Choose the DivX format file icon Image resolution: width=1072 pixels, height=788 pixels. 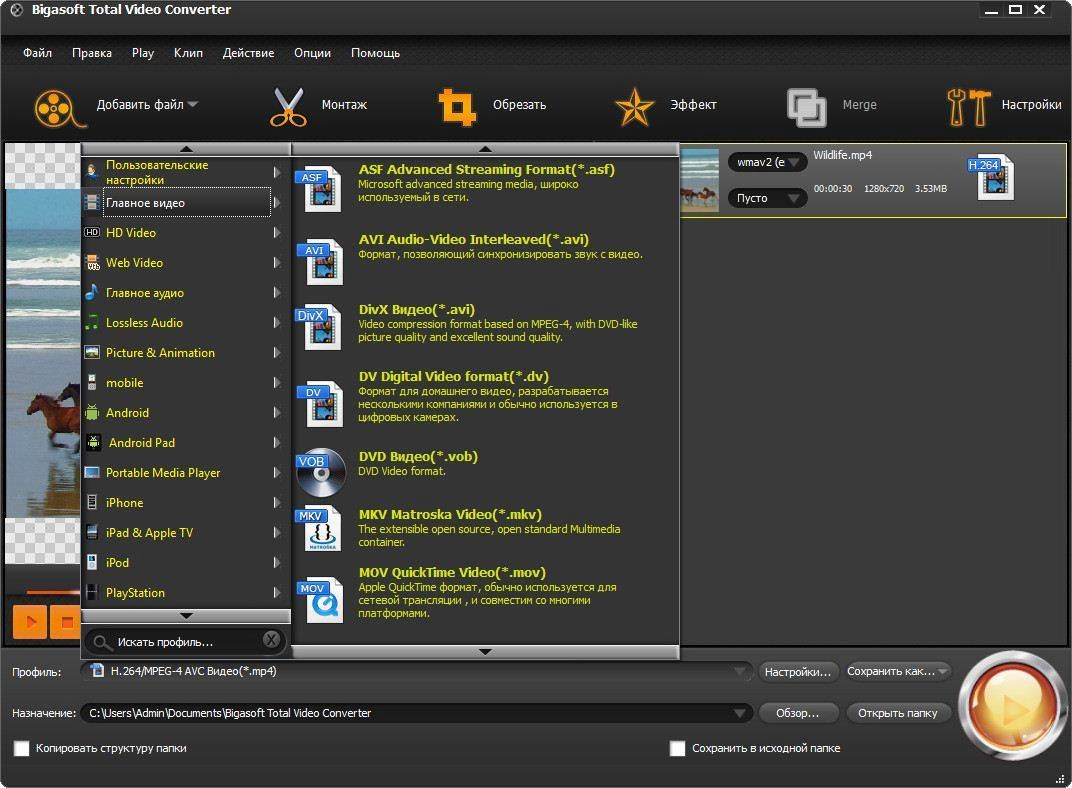[x=319, y=327]
